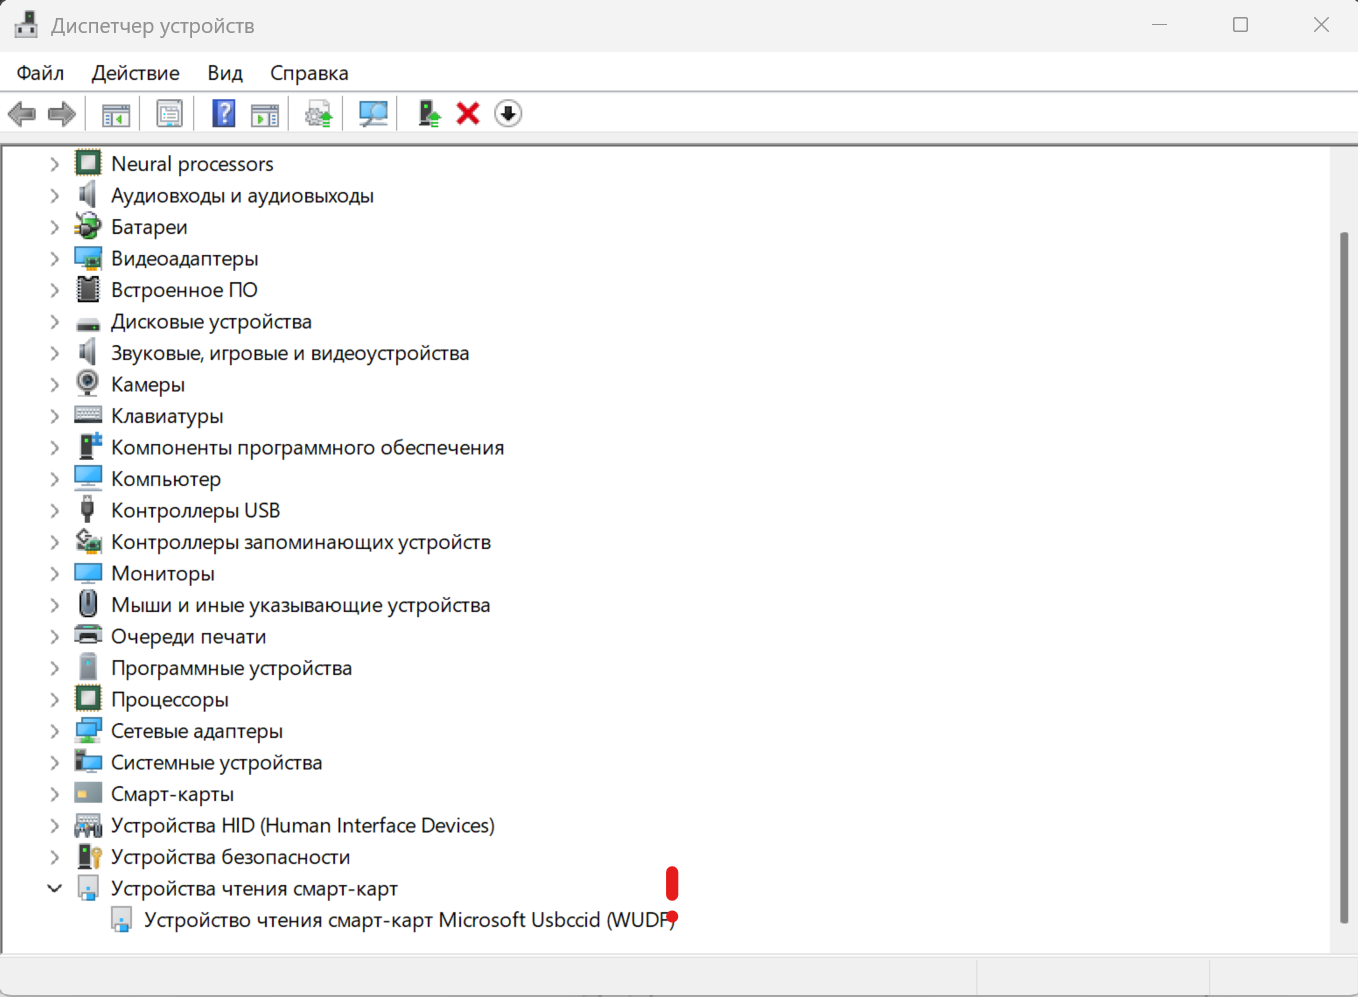
Task: Click the Update driver toolbar icon
Action: click(x=319, y=114)
